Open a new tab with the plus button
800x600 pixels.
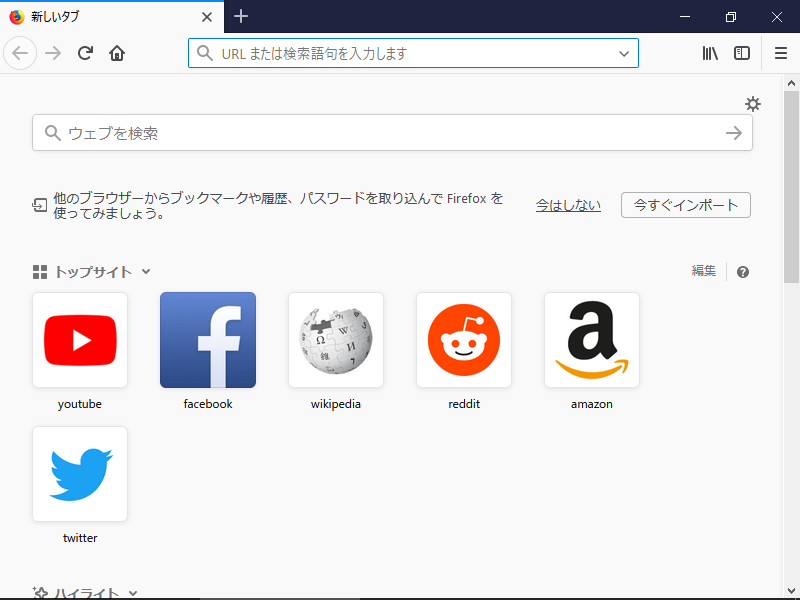point(241,16)
